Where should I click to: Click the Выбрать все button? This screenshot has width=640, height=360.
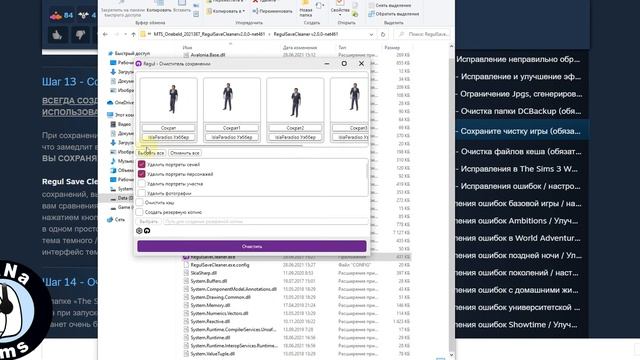click(x=151, y=153)
